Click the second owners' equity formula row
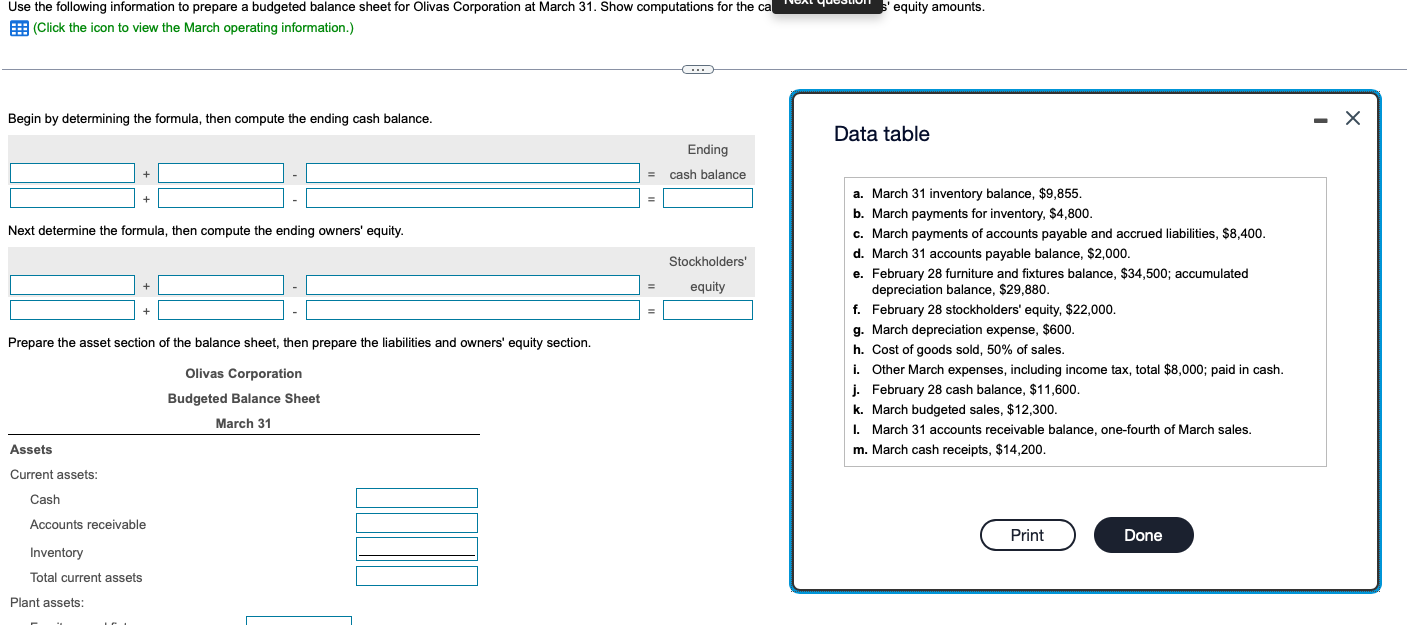Image resolution: width=1407 pixels, height=625 pixels. pos(71,309)
